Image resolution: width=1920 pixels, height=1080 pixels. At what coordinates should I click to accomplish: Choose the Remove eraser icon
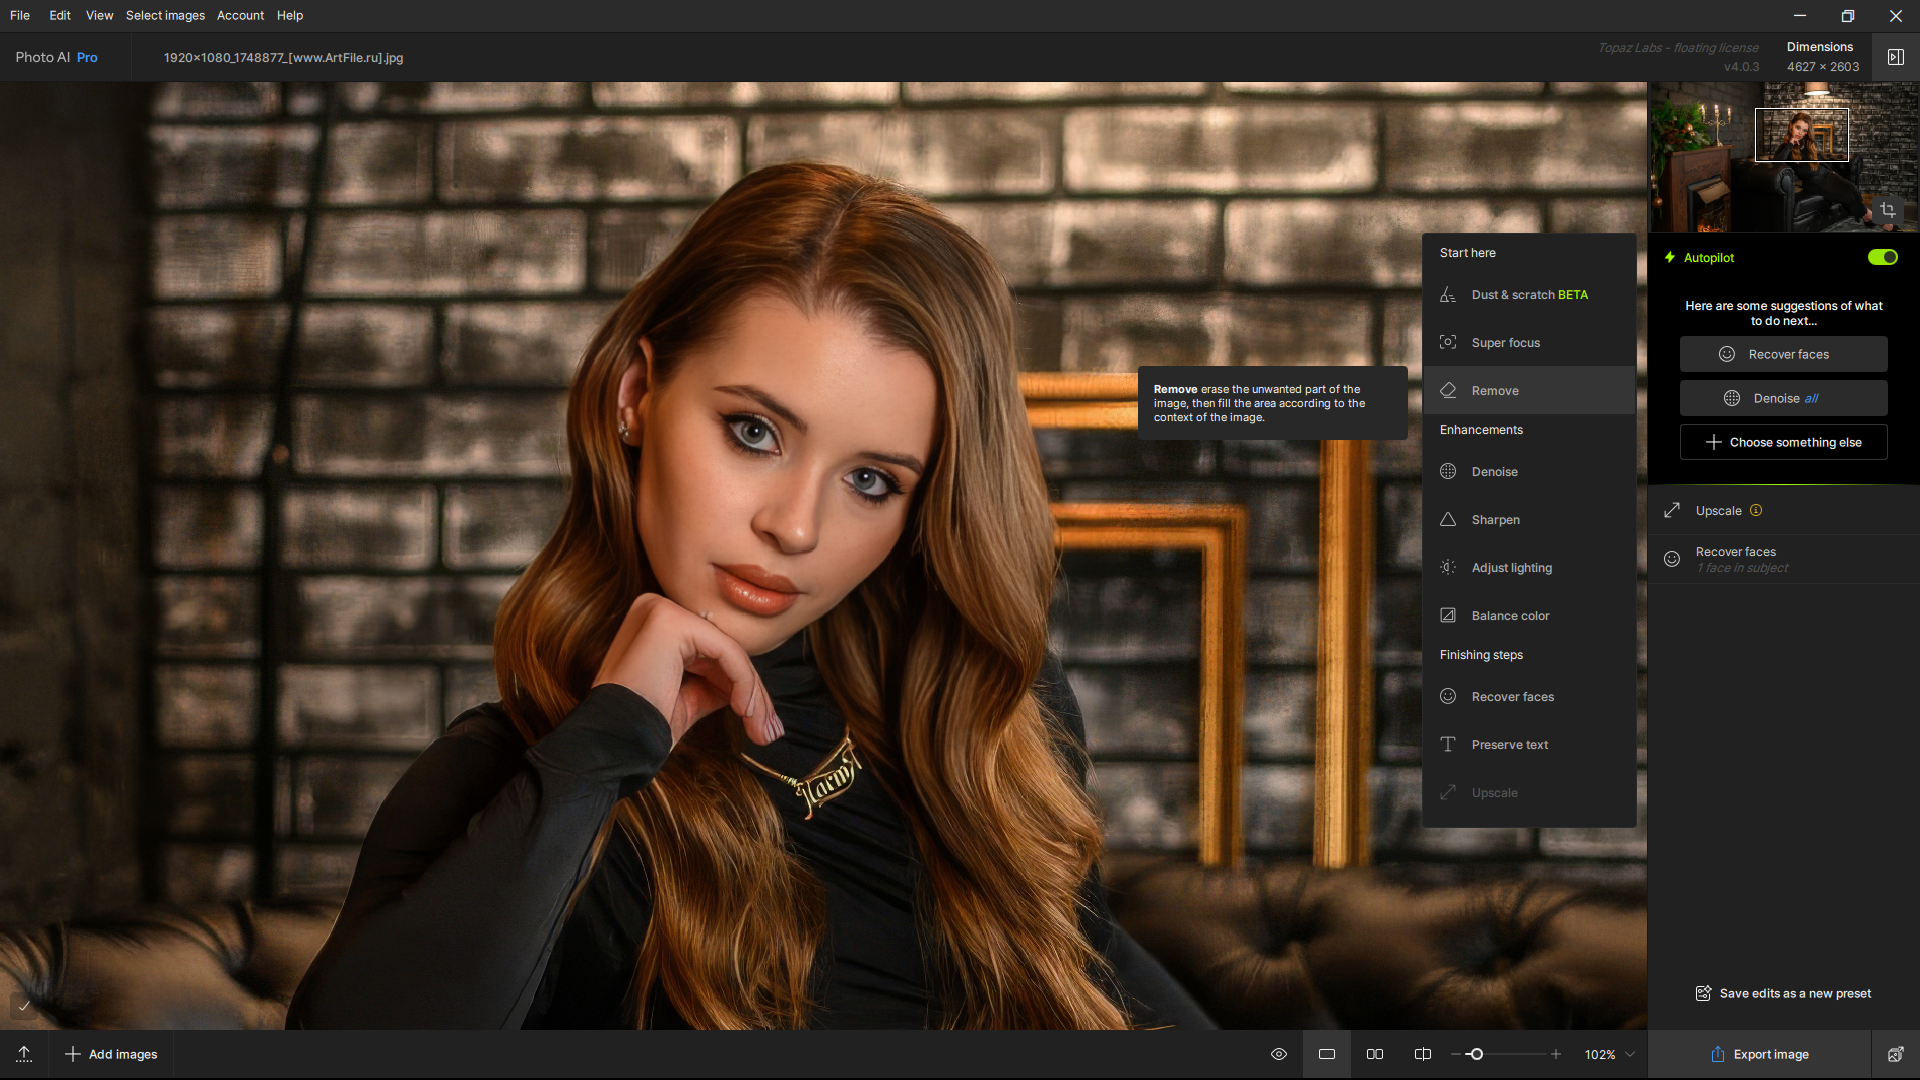[1448, 391]
